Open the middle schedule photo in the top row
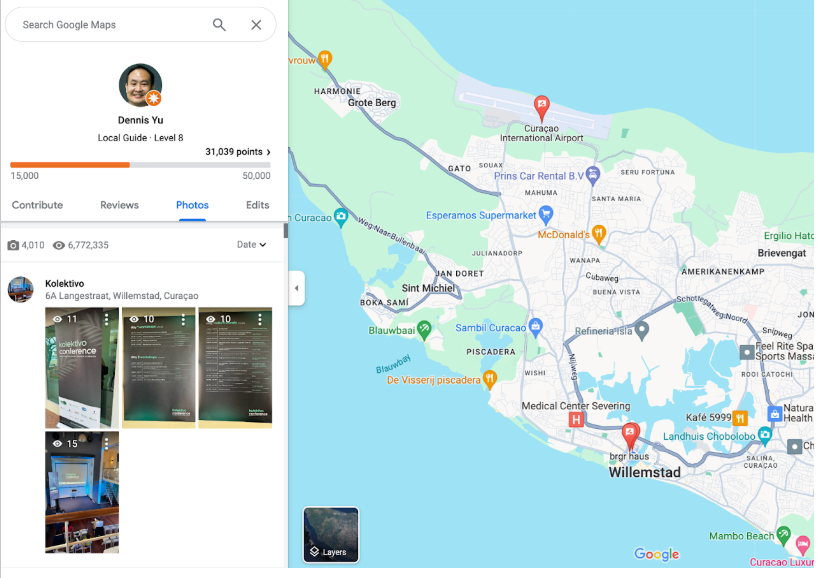 pos(158,367)
